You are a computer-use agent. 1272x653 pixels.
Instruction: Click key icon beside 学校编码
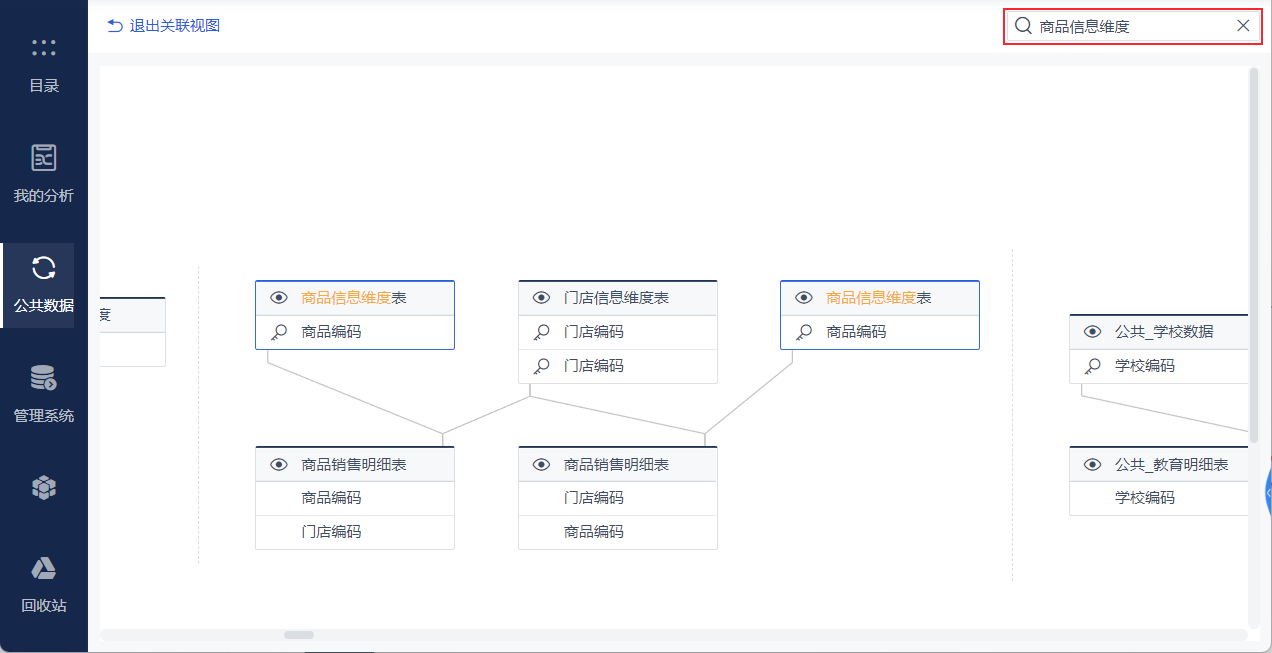click(1093, 366)
